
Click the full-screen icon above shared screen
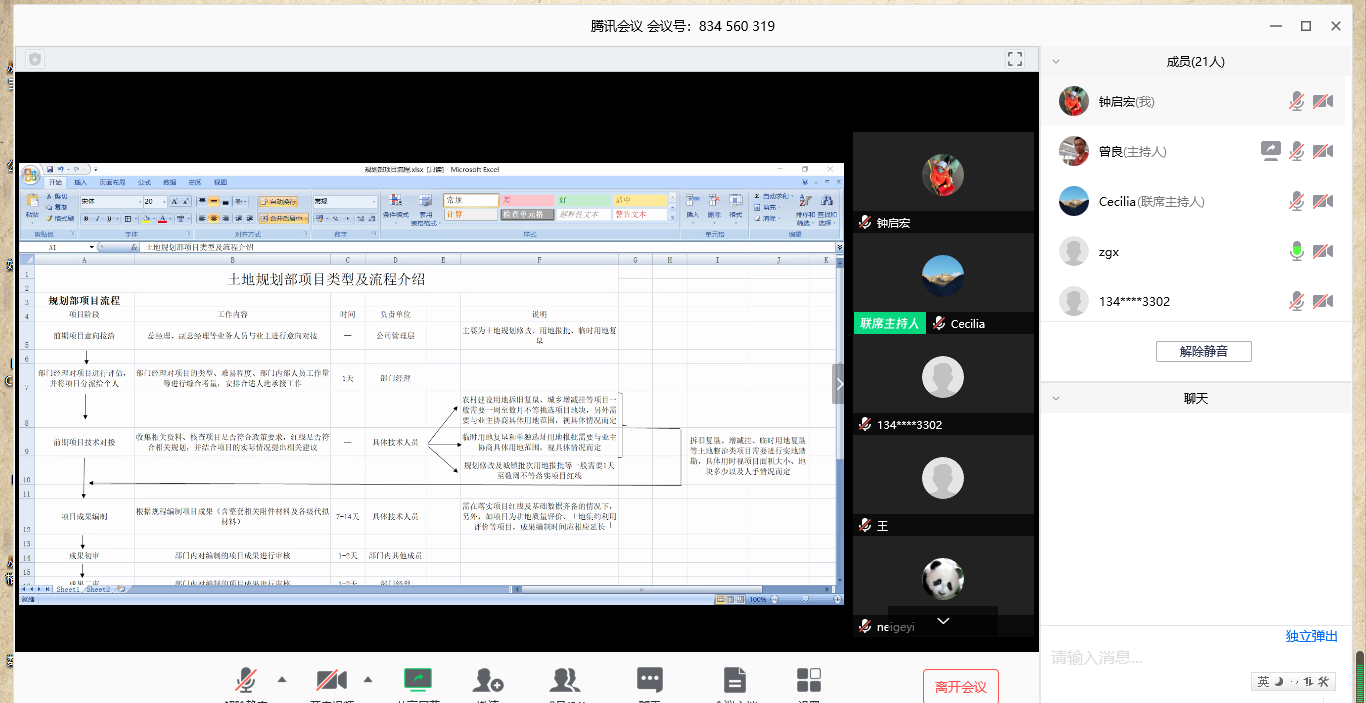[1015, 59]
